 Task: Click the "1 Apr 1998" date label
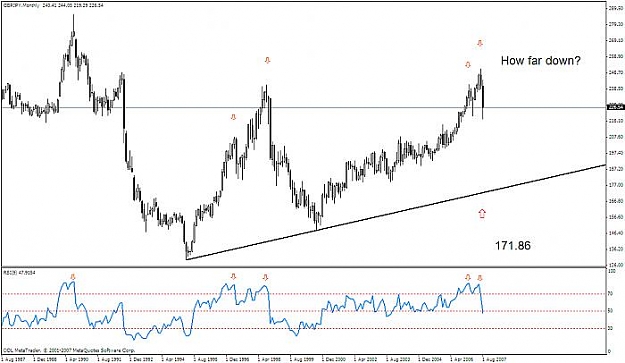click(270, 359)
